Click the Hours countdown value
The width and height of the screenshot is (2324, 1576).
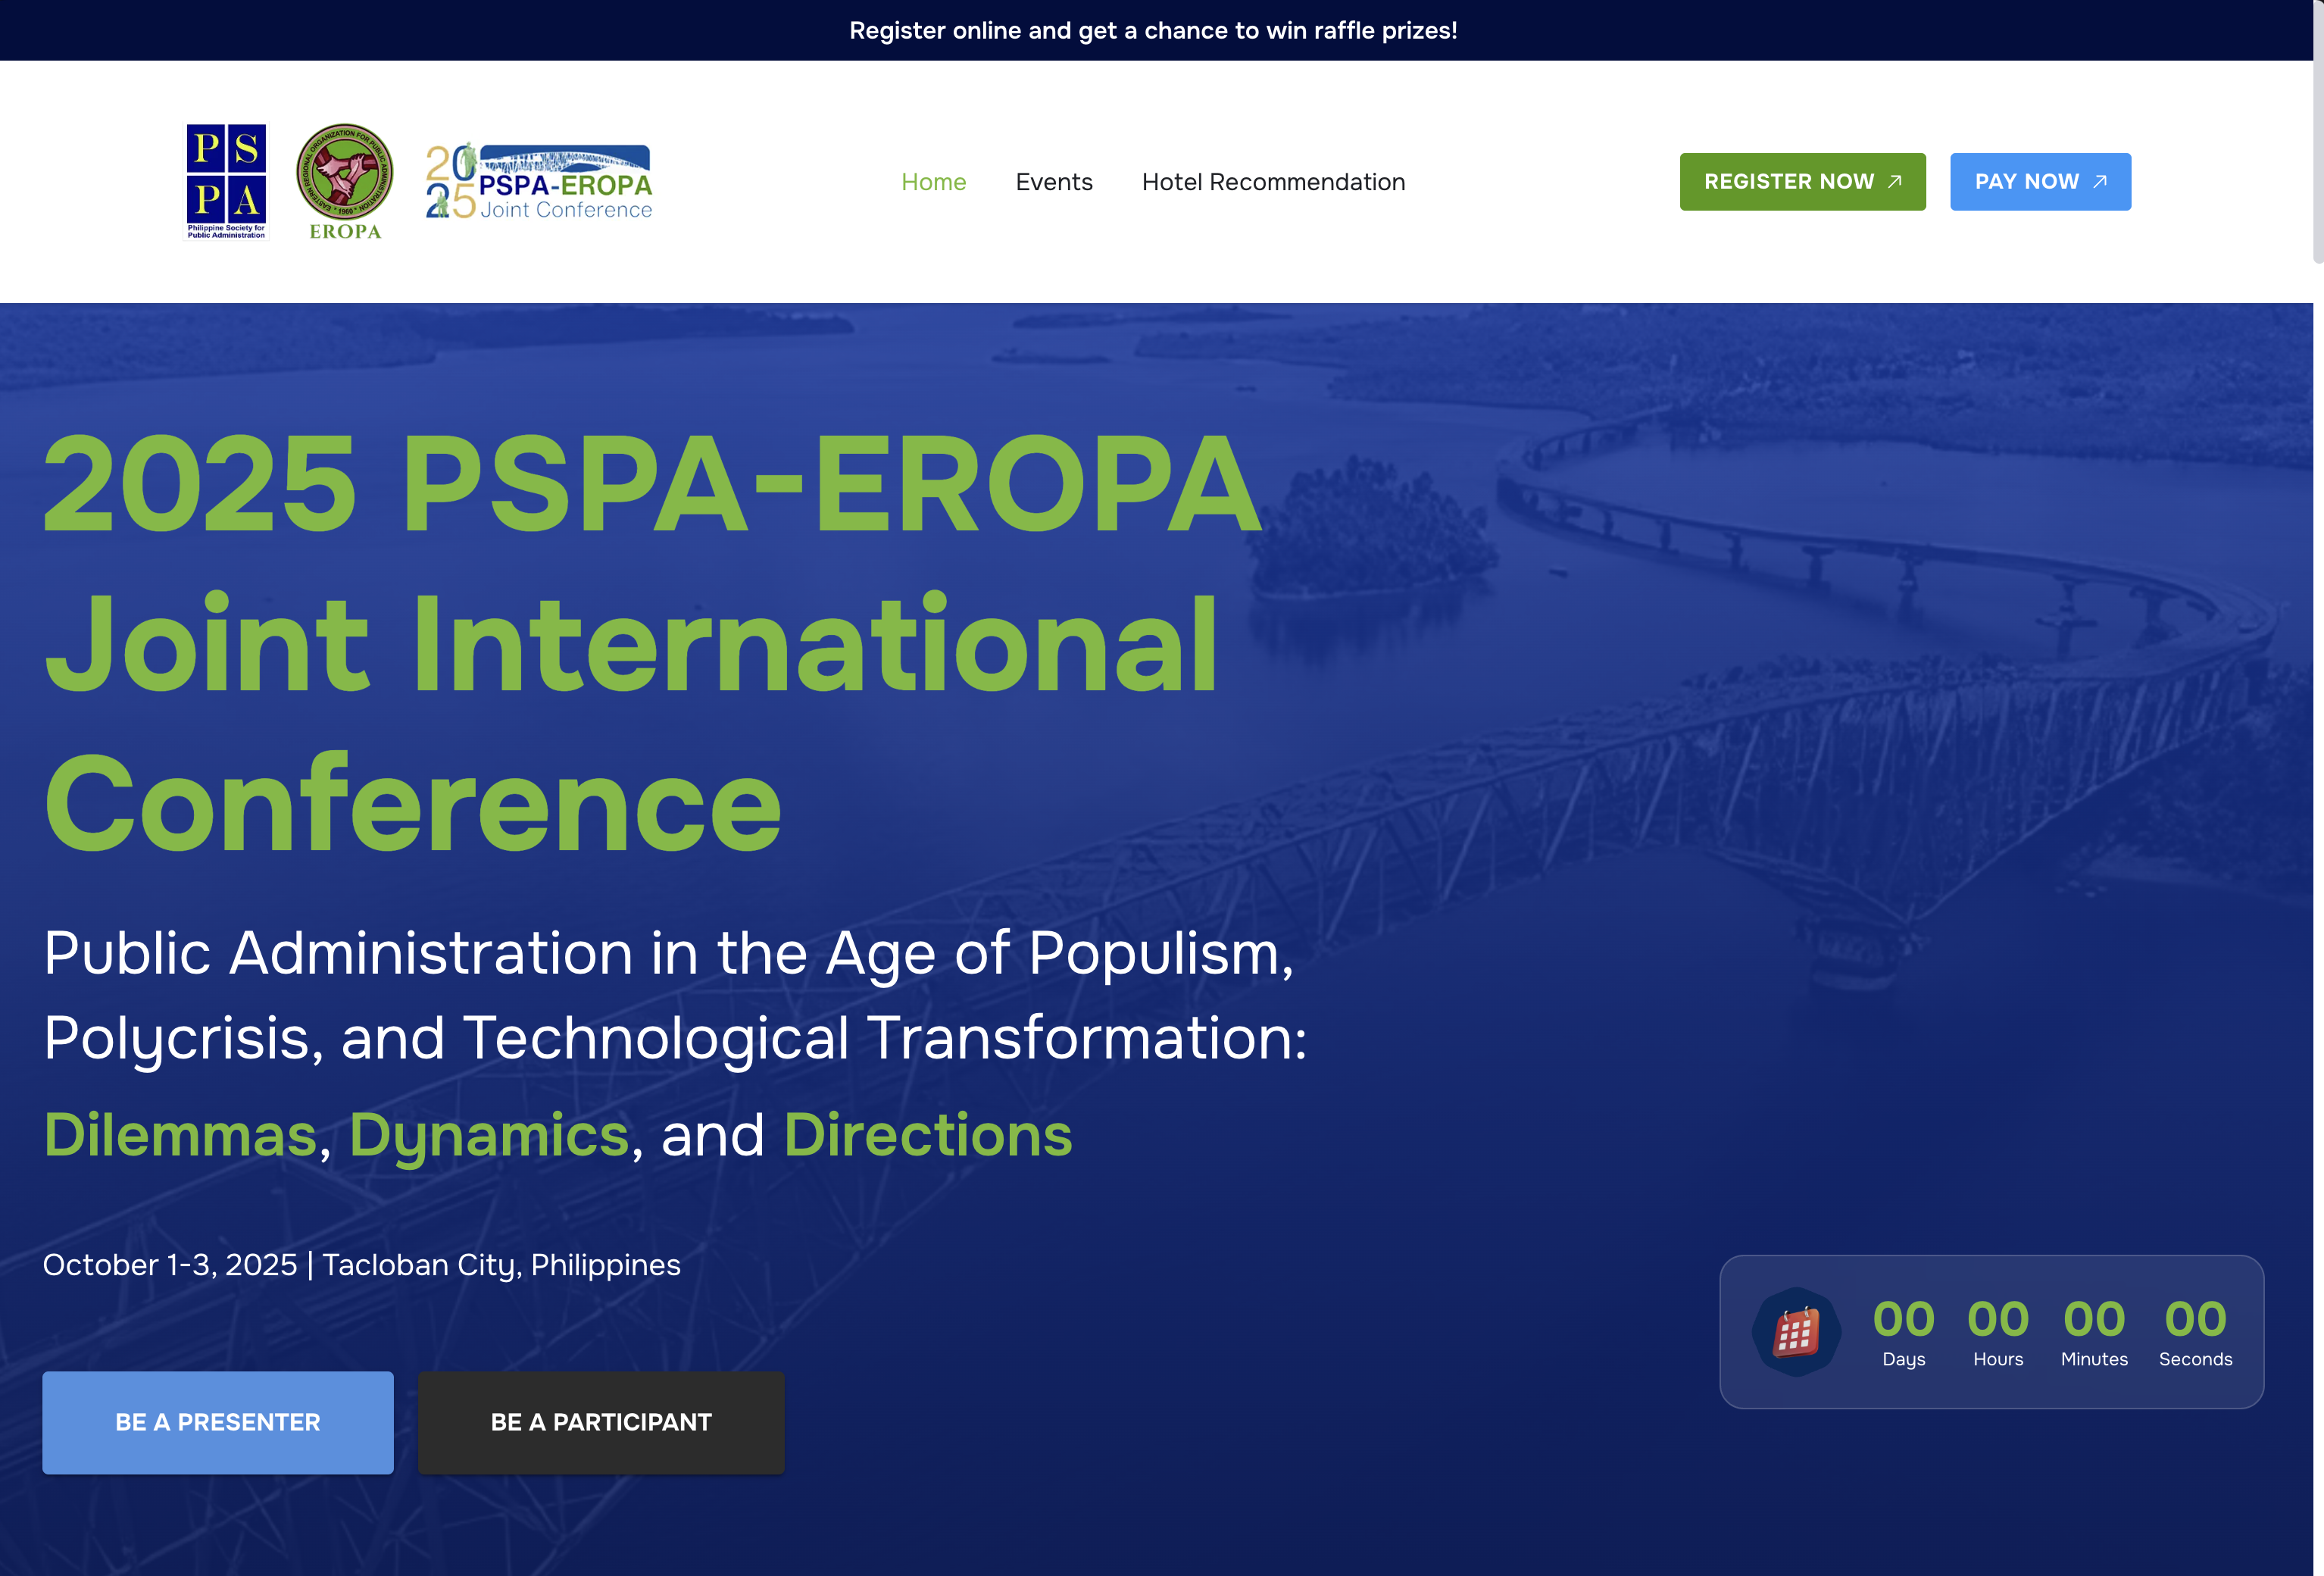1998,1319
